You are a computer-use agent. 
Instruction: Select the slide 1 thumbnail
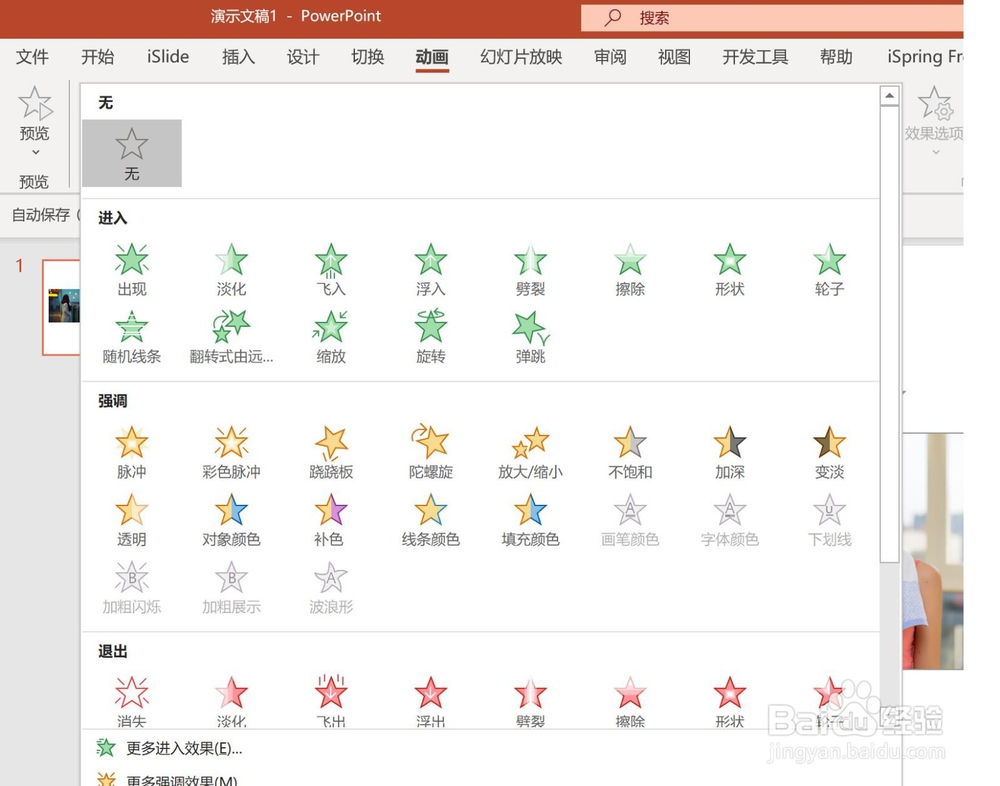(x=62, y=305)
